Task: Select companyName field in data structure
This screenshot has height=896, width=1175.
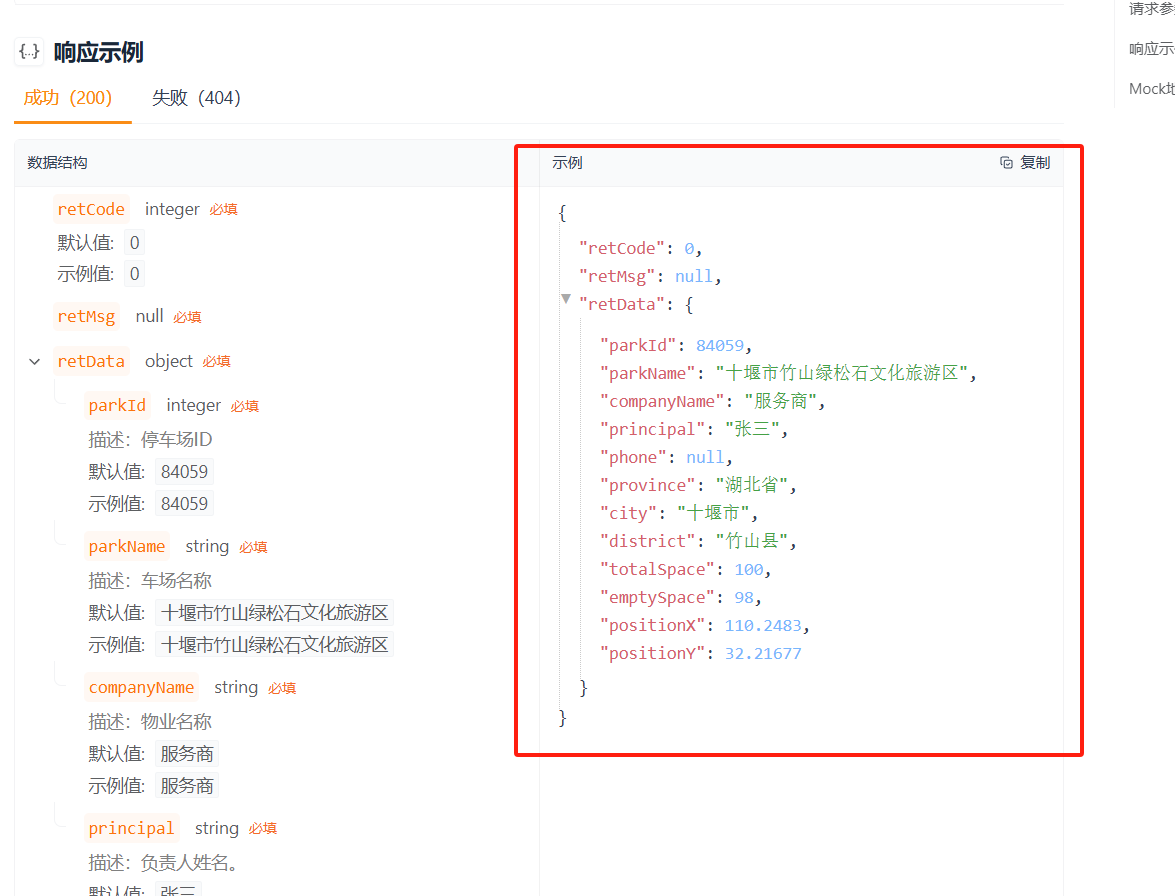Action: (141, 687)
